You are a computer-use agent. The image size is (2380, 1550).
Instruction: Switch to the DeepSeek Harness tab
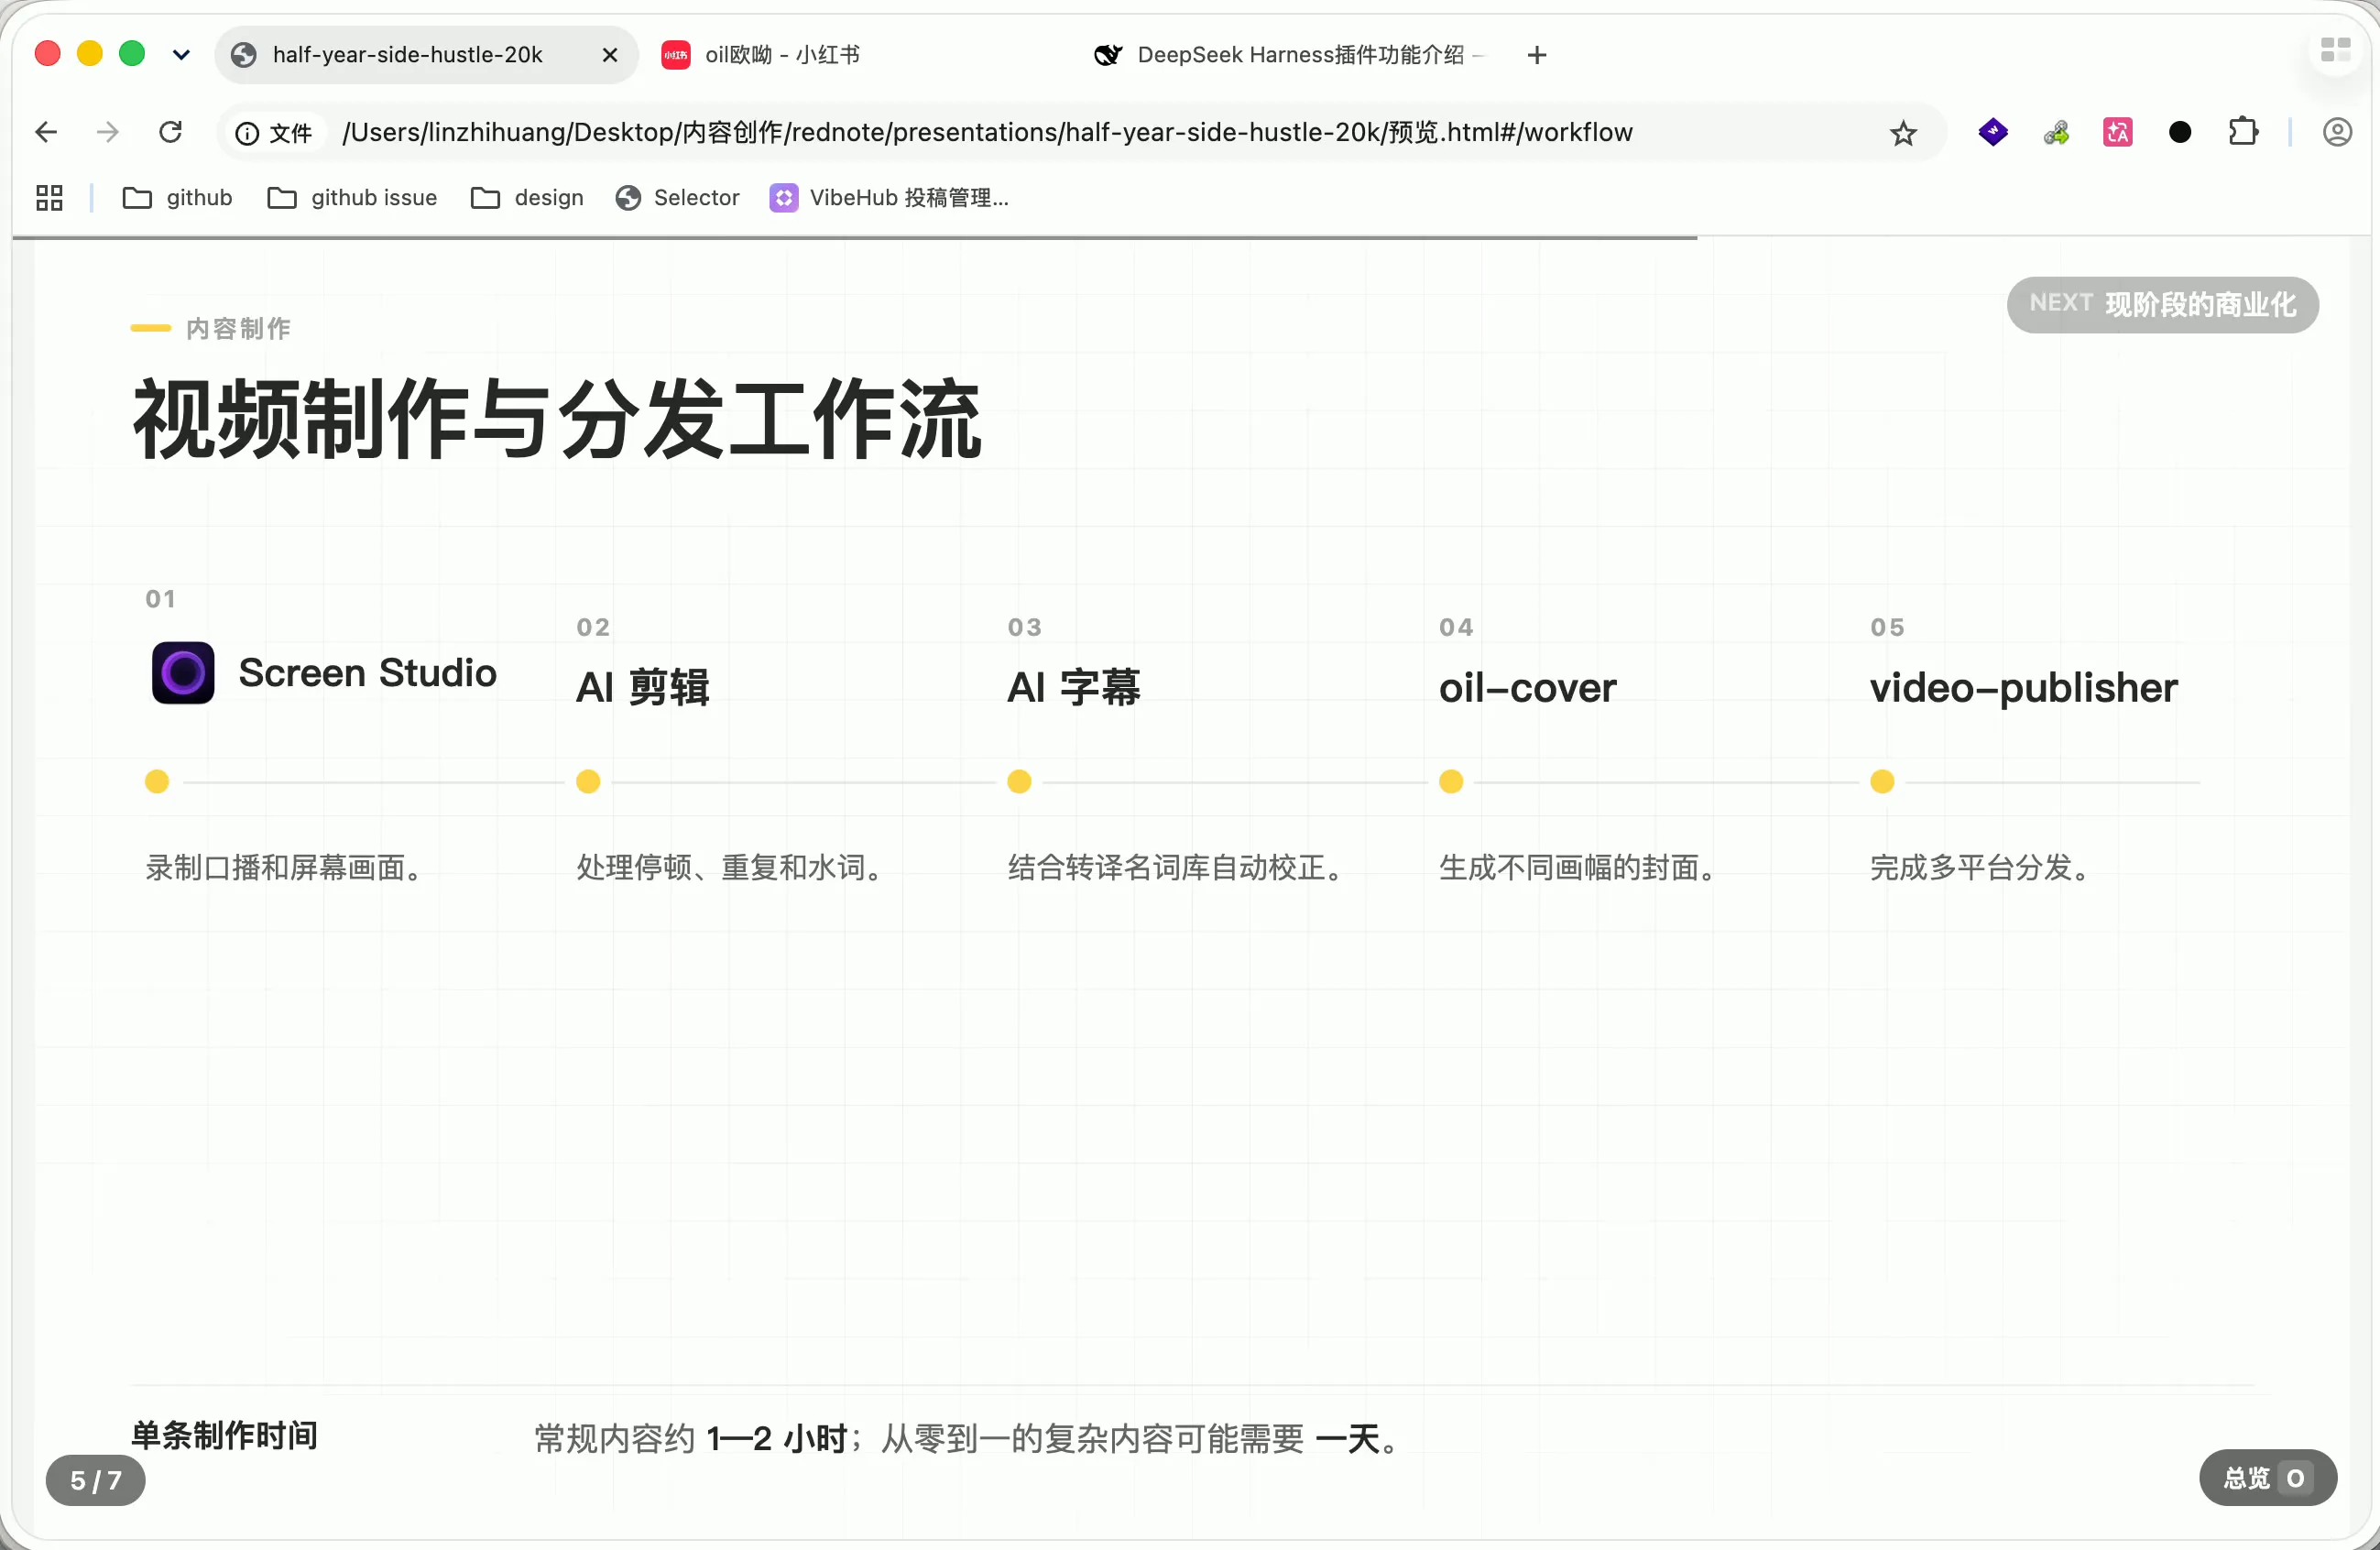tap(1290, 55)
